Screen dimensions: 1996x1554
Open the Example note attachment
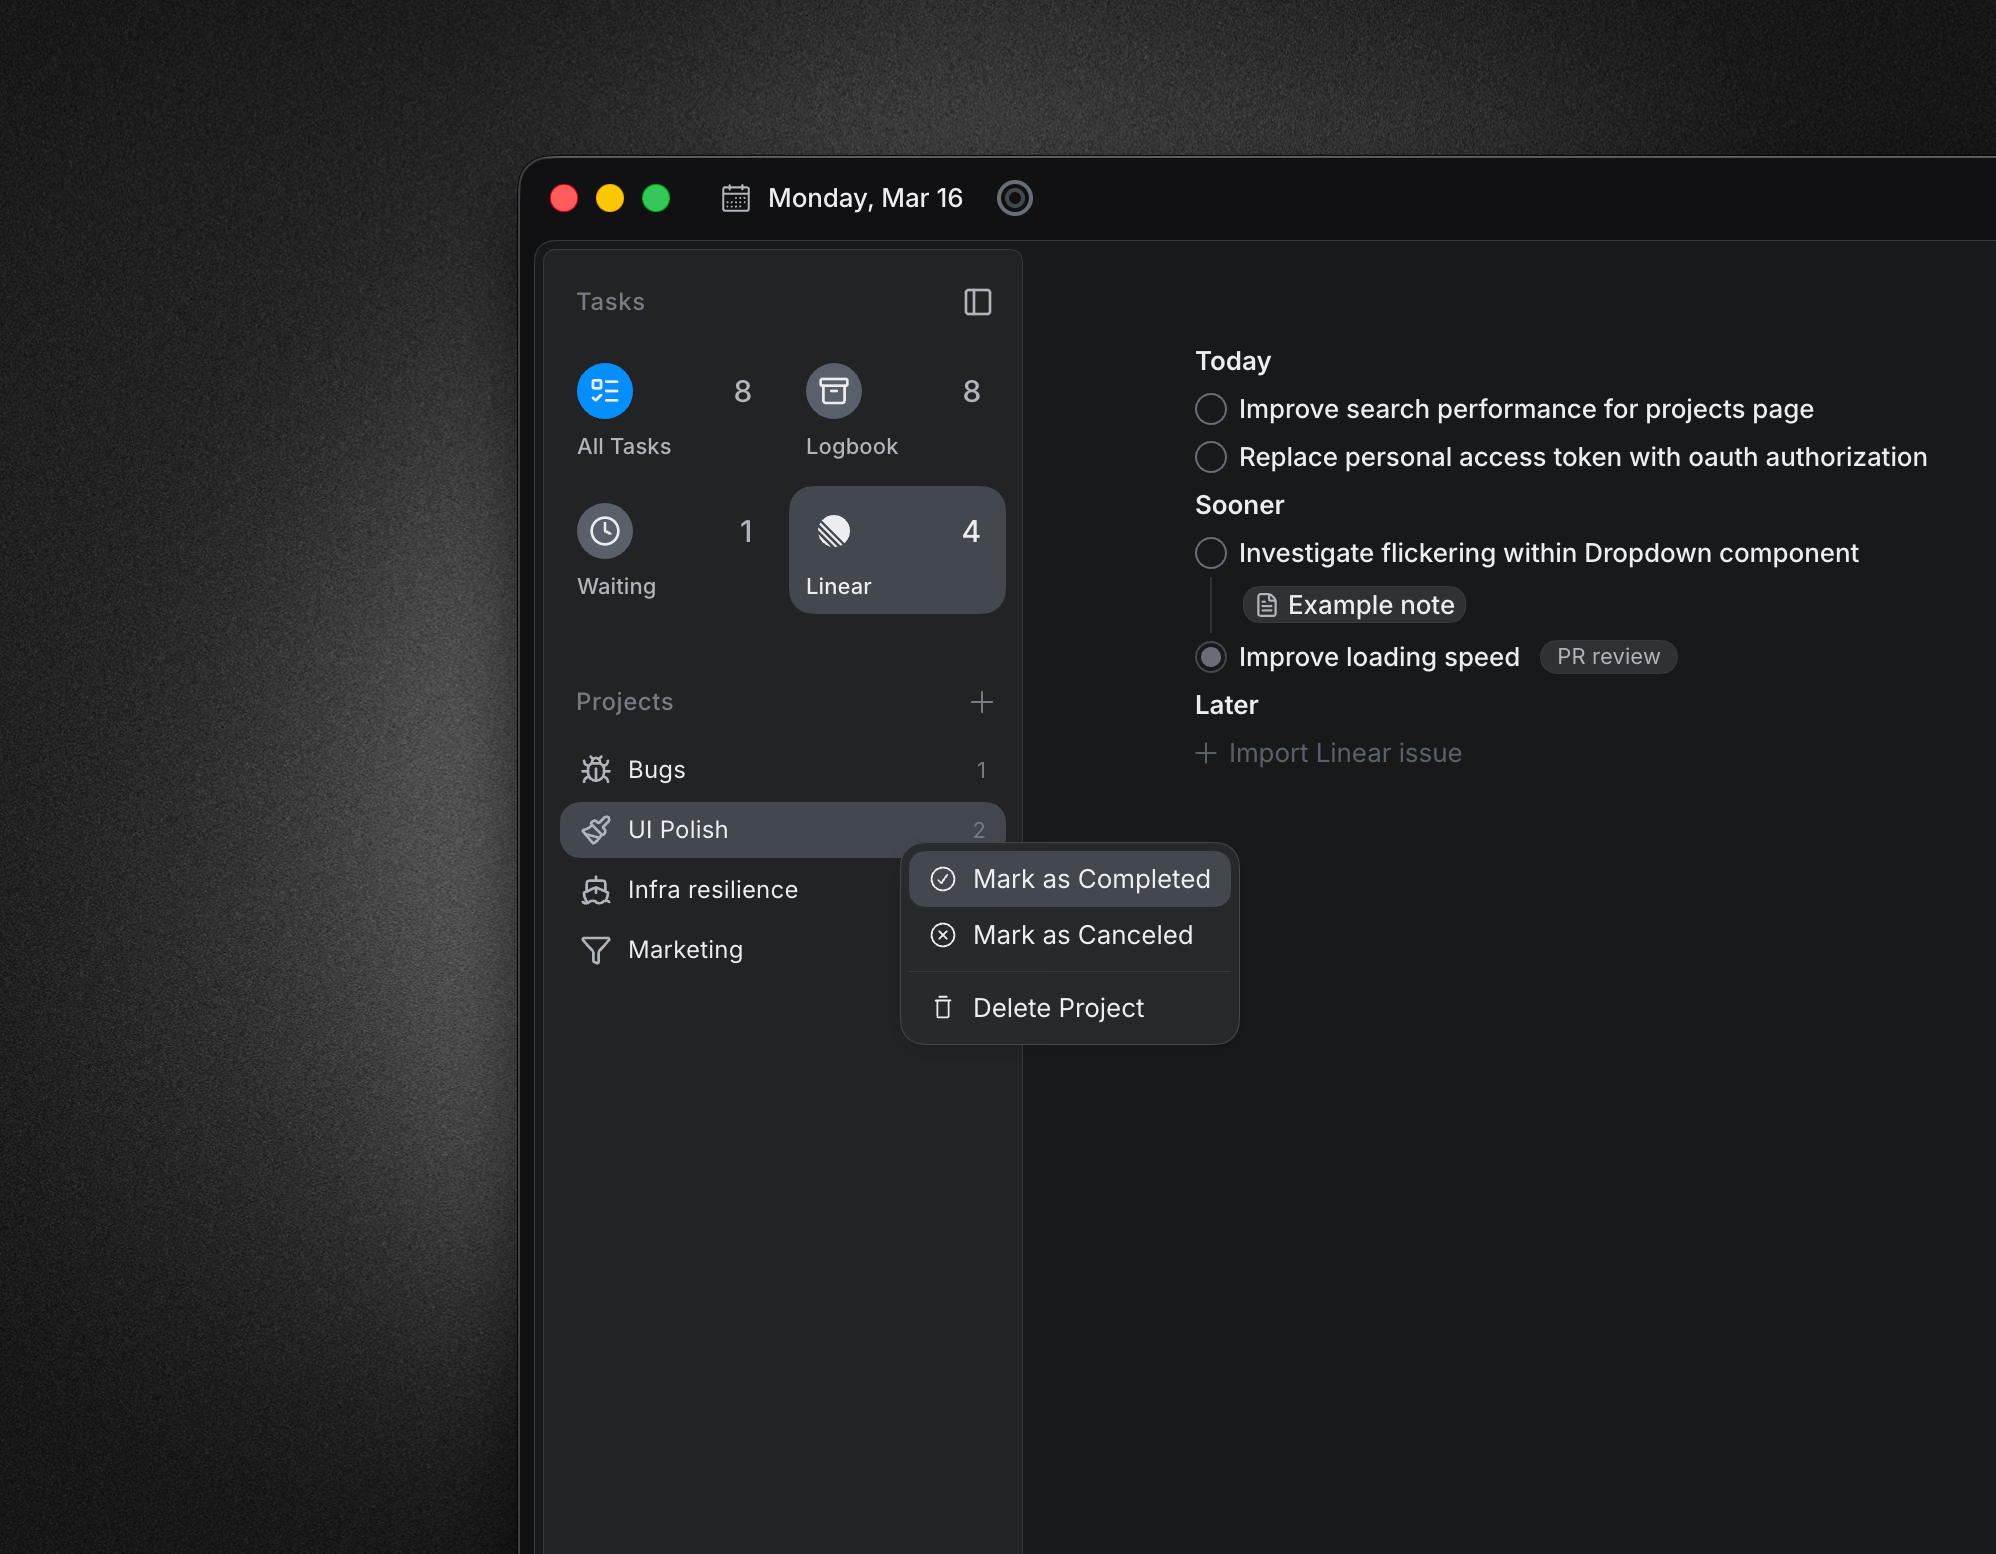click(1355, 605)
